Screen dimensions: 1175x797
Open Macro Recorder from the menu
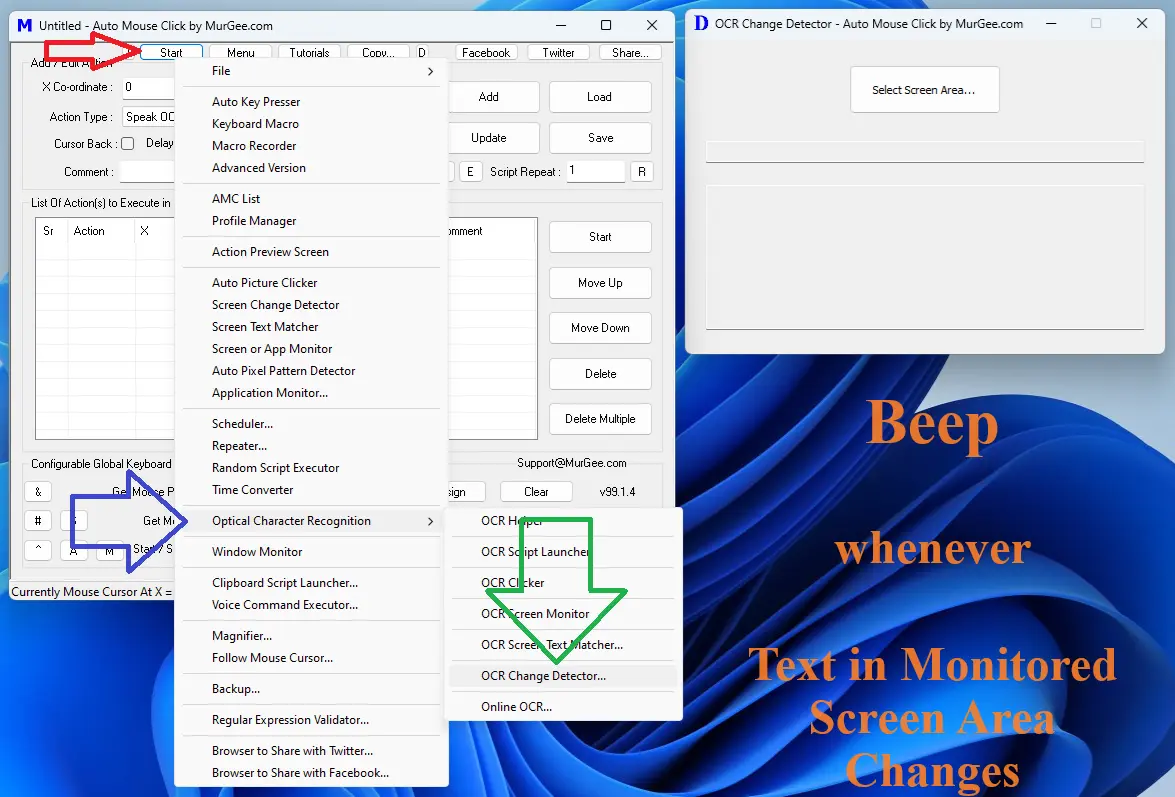pyautogui.click(x=311, y=145)
